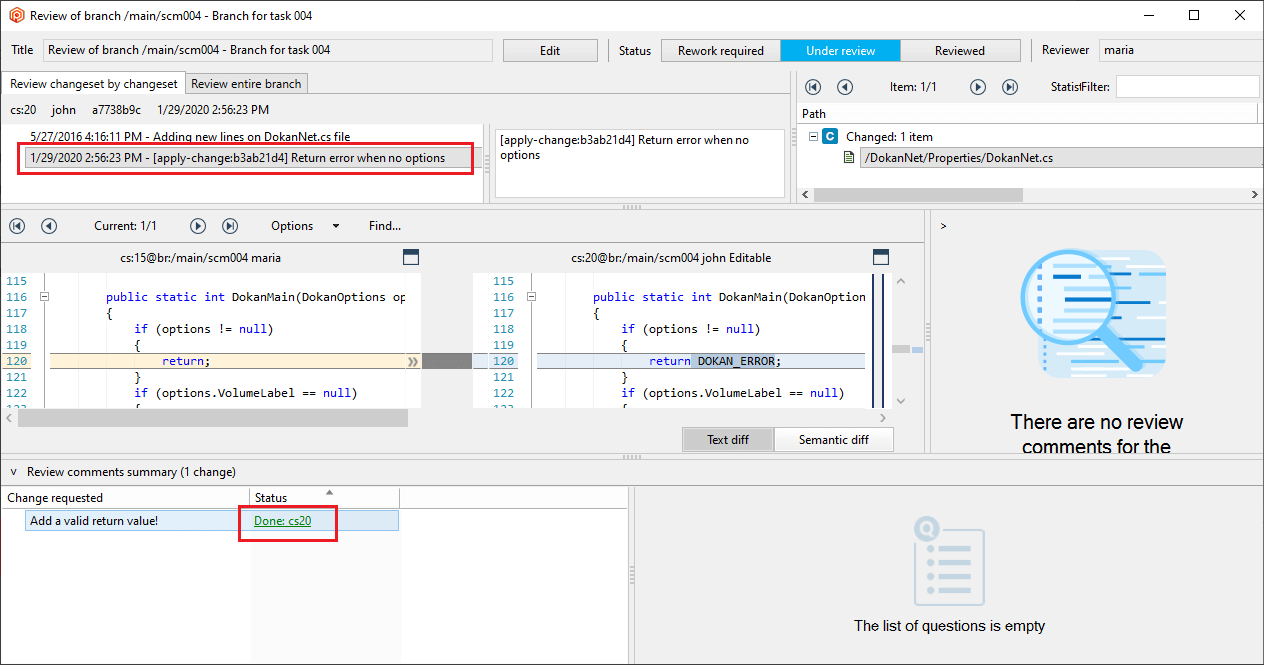Click the Changed category C icon
This screenshot has height=665, width=1264.
(x=830, y=137)
